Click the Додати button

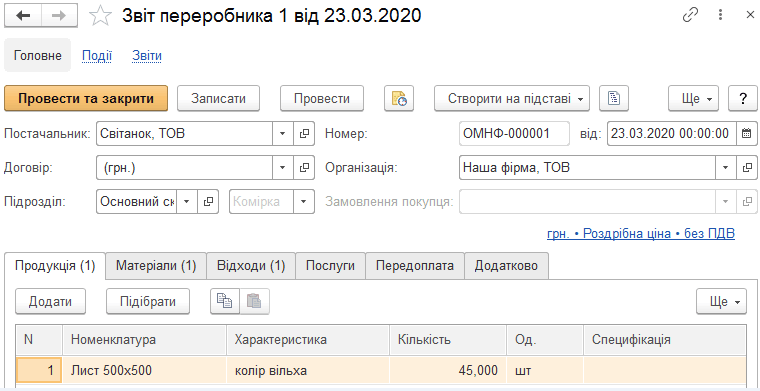(50, 301)
